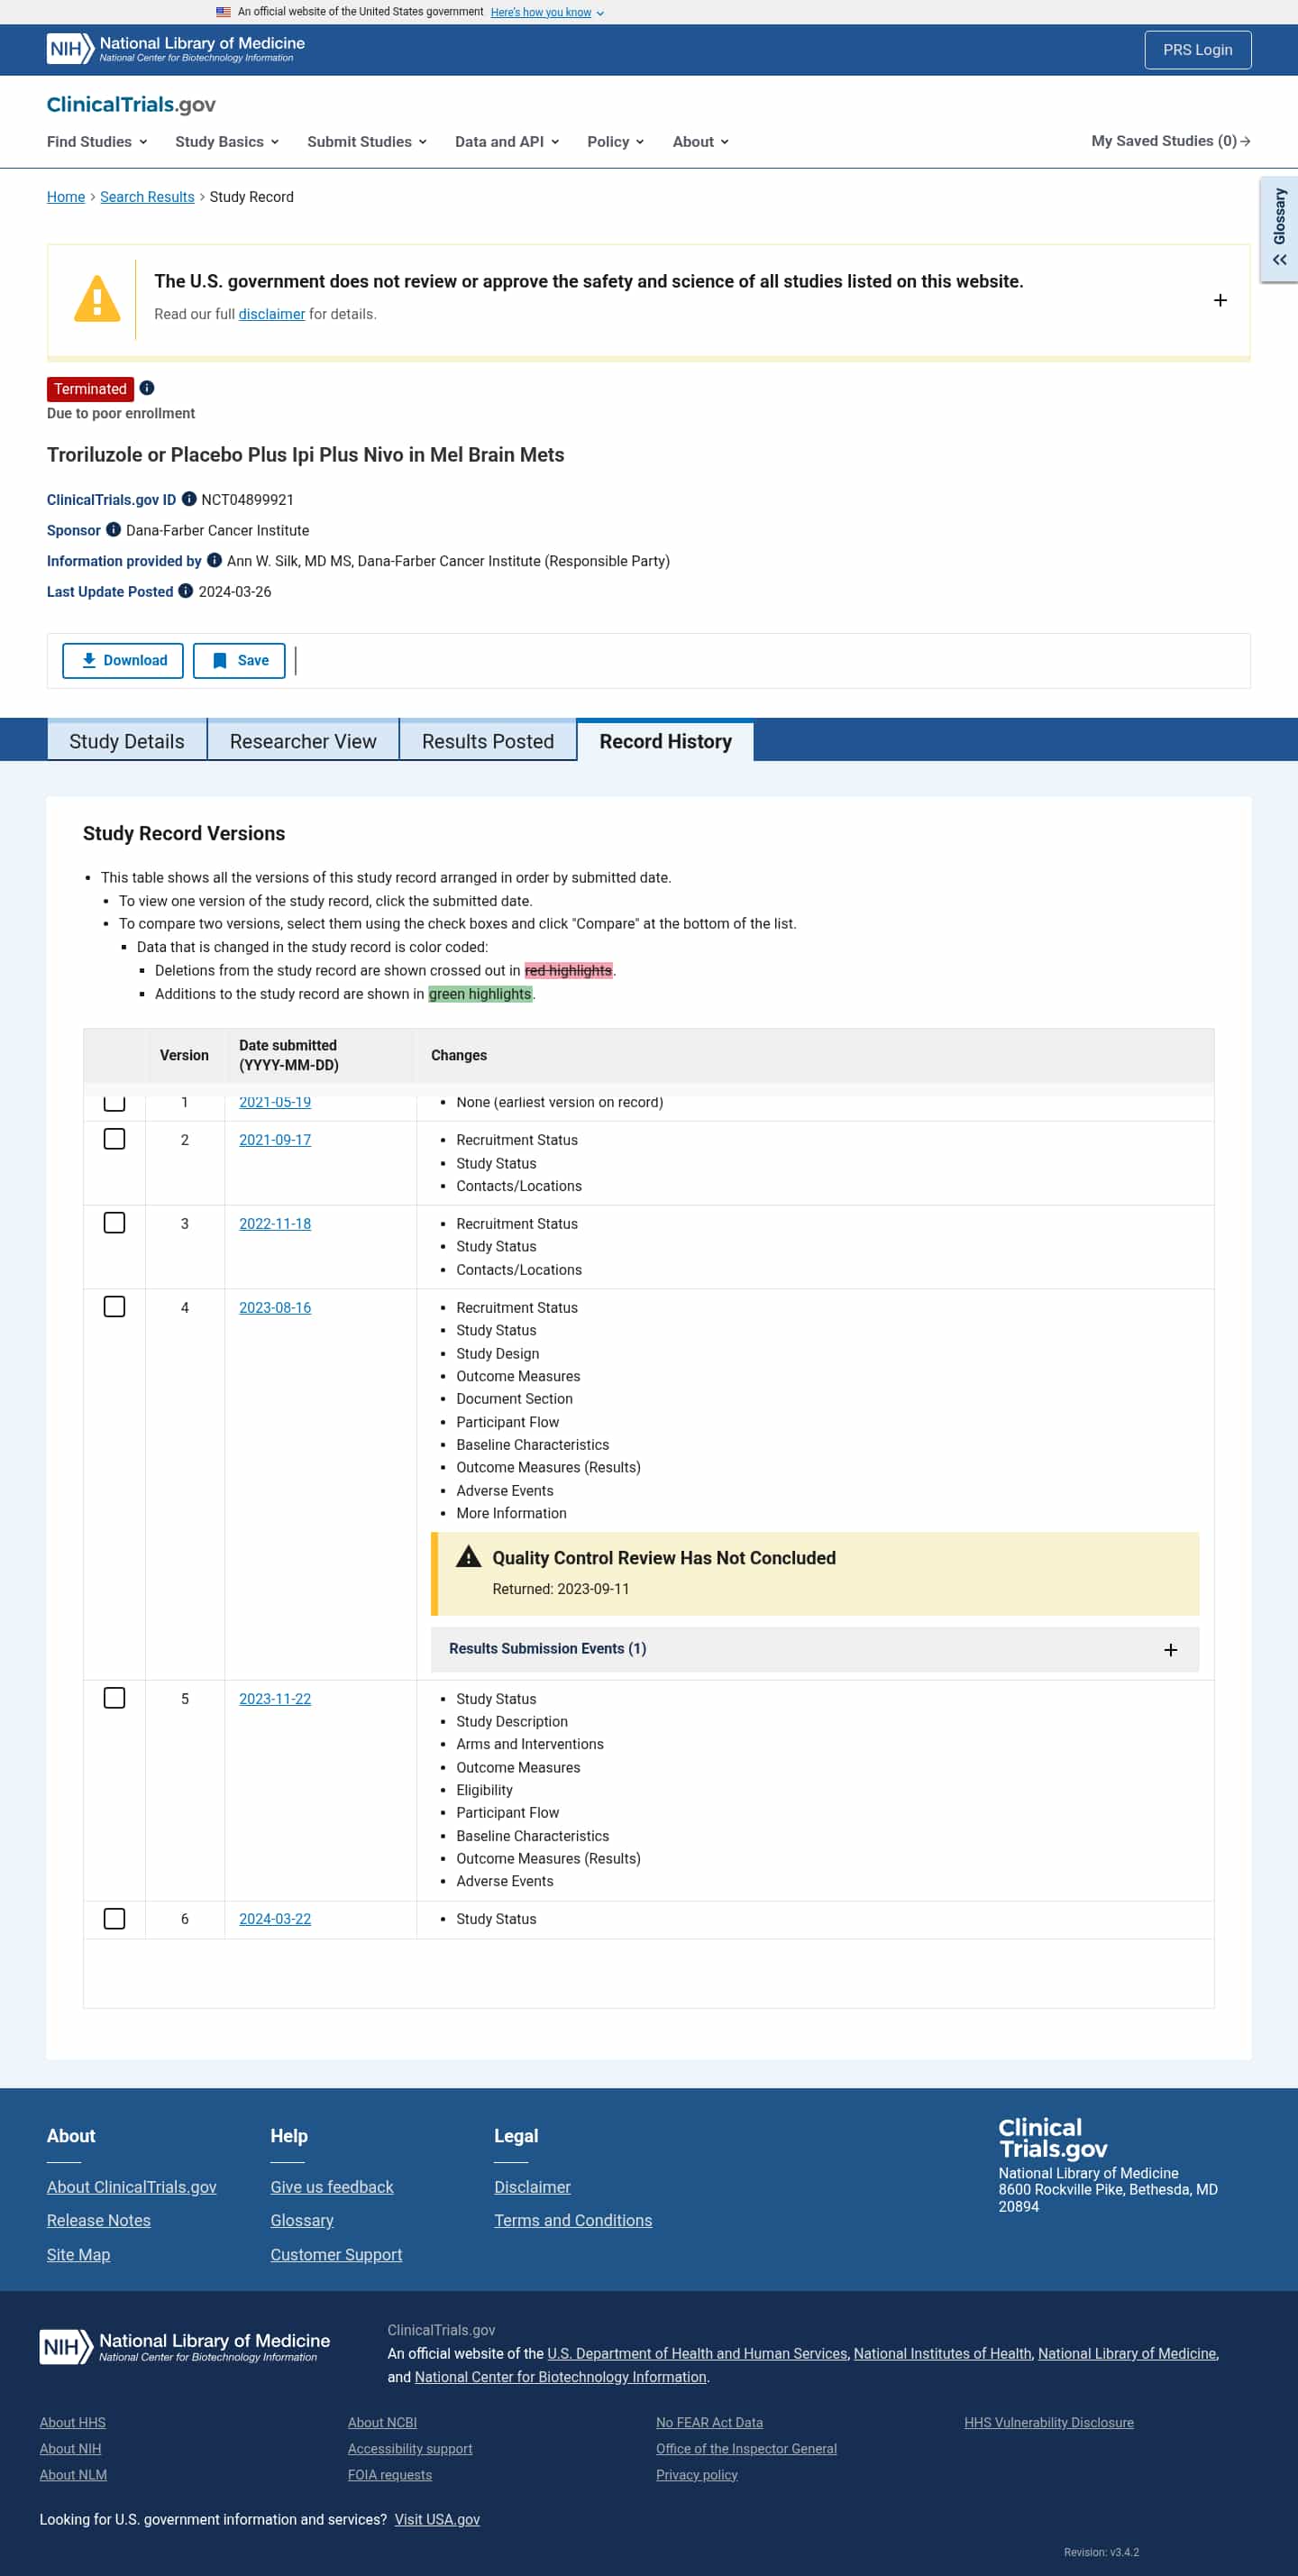Download the study record
Image resolution: width=1298 pixels, height=2576 pixels.
123,660
